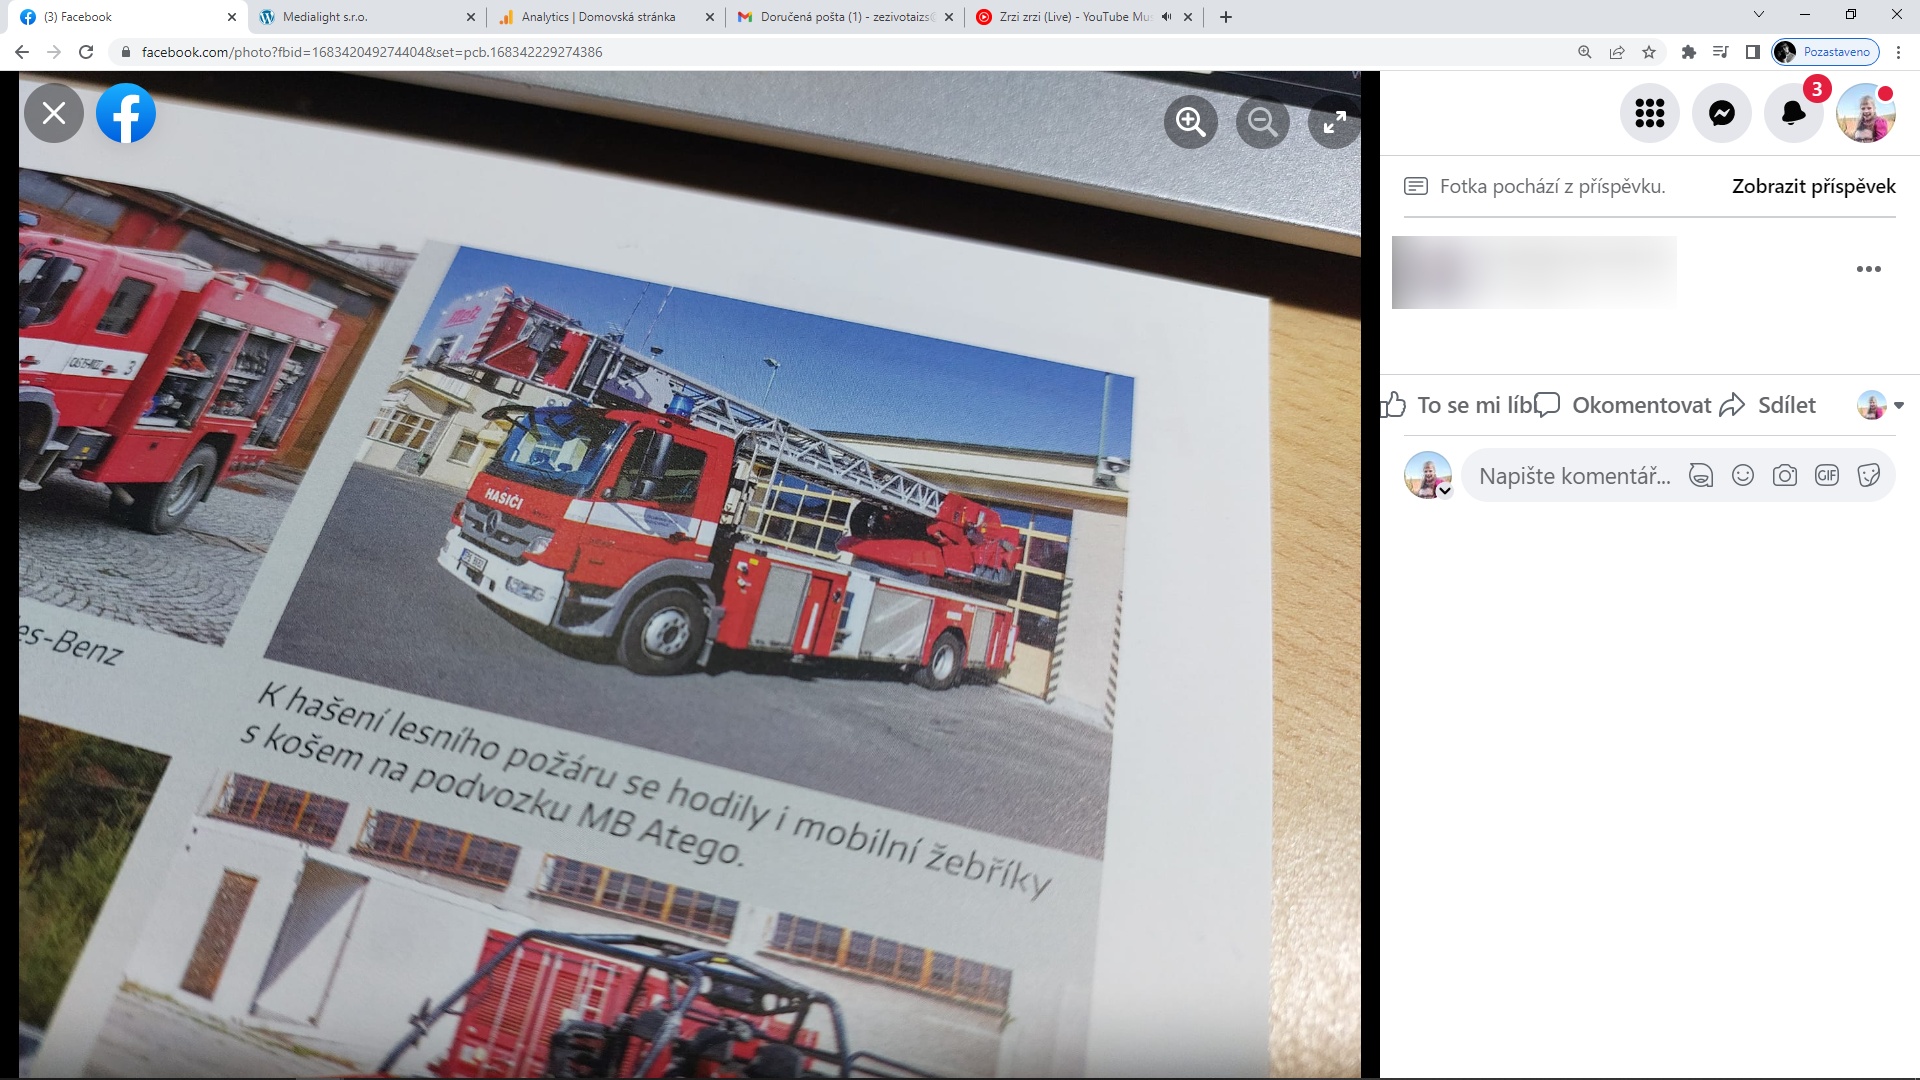
Task: Close the YouTube Music tab
Action: point(1188,17)
